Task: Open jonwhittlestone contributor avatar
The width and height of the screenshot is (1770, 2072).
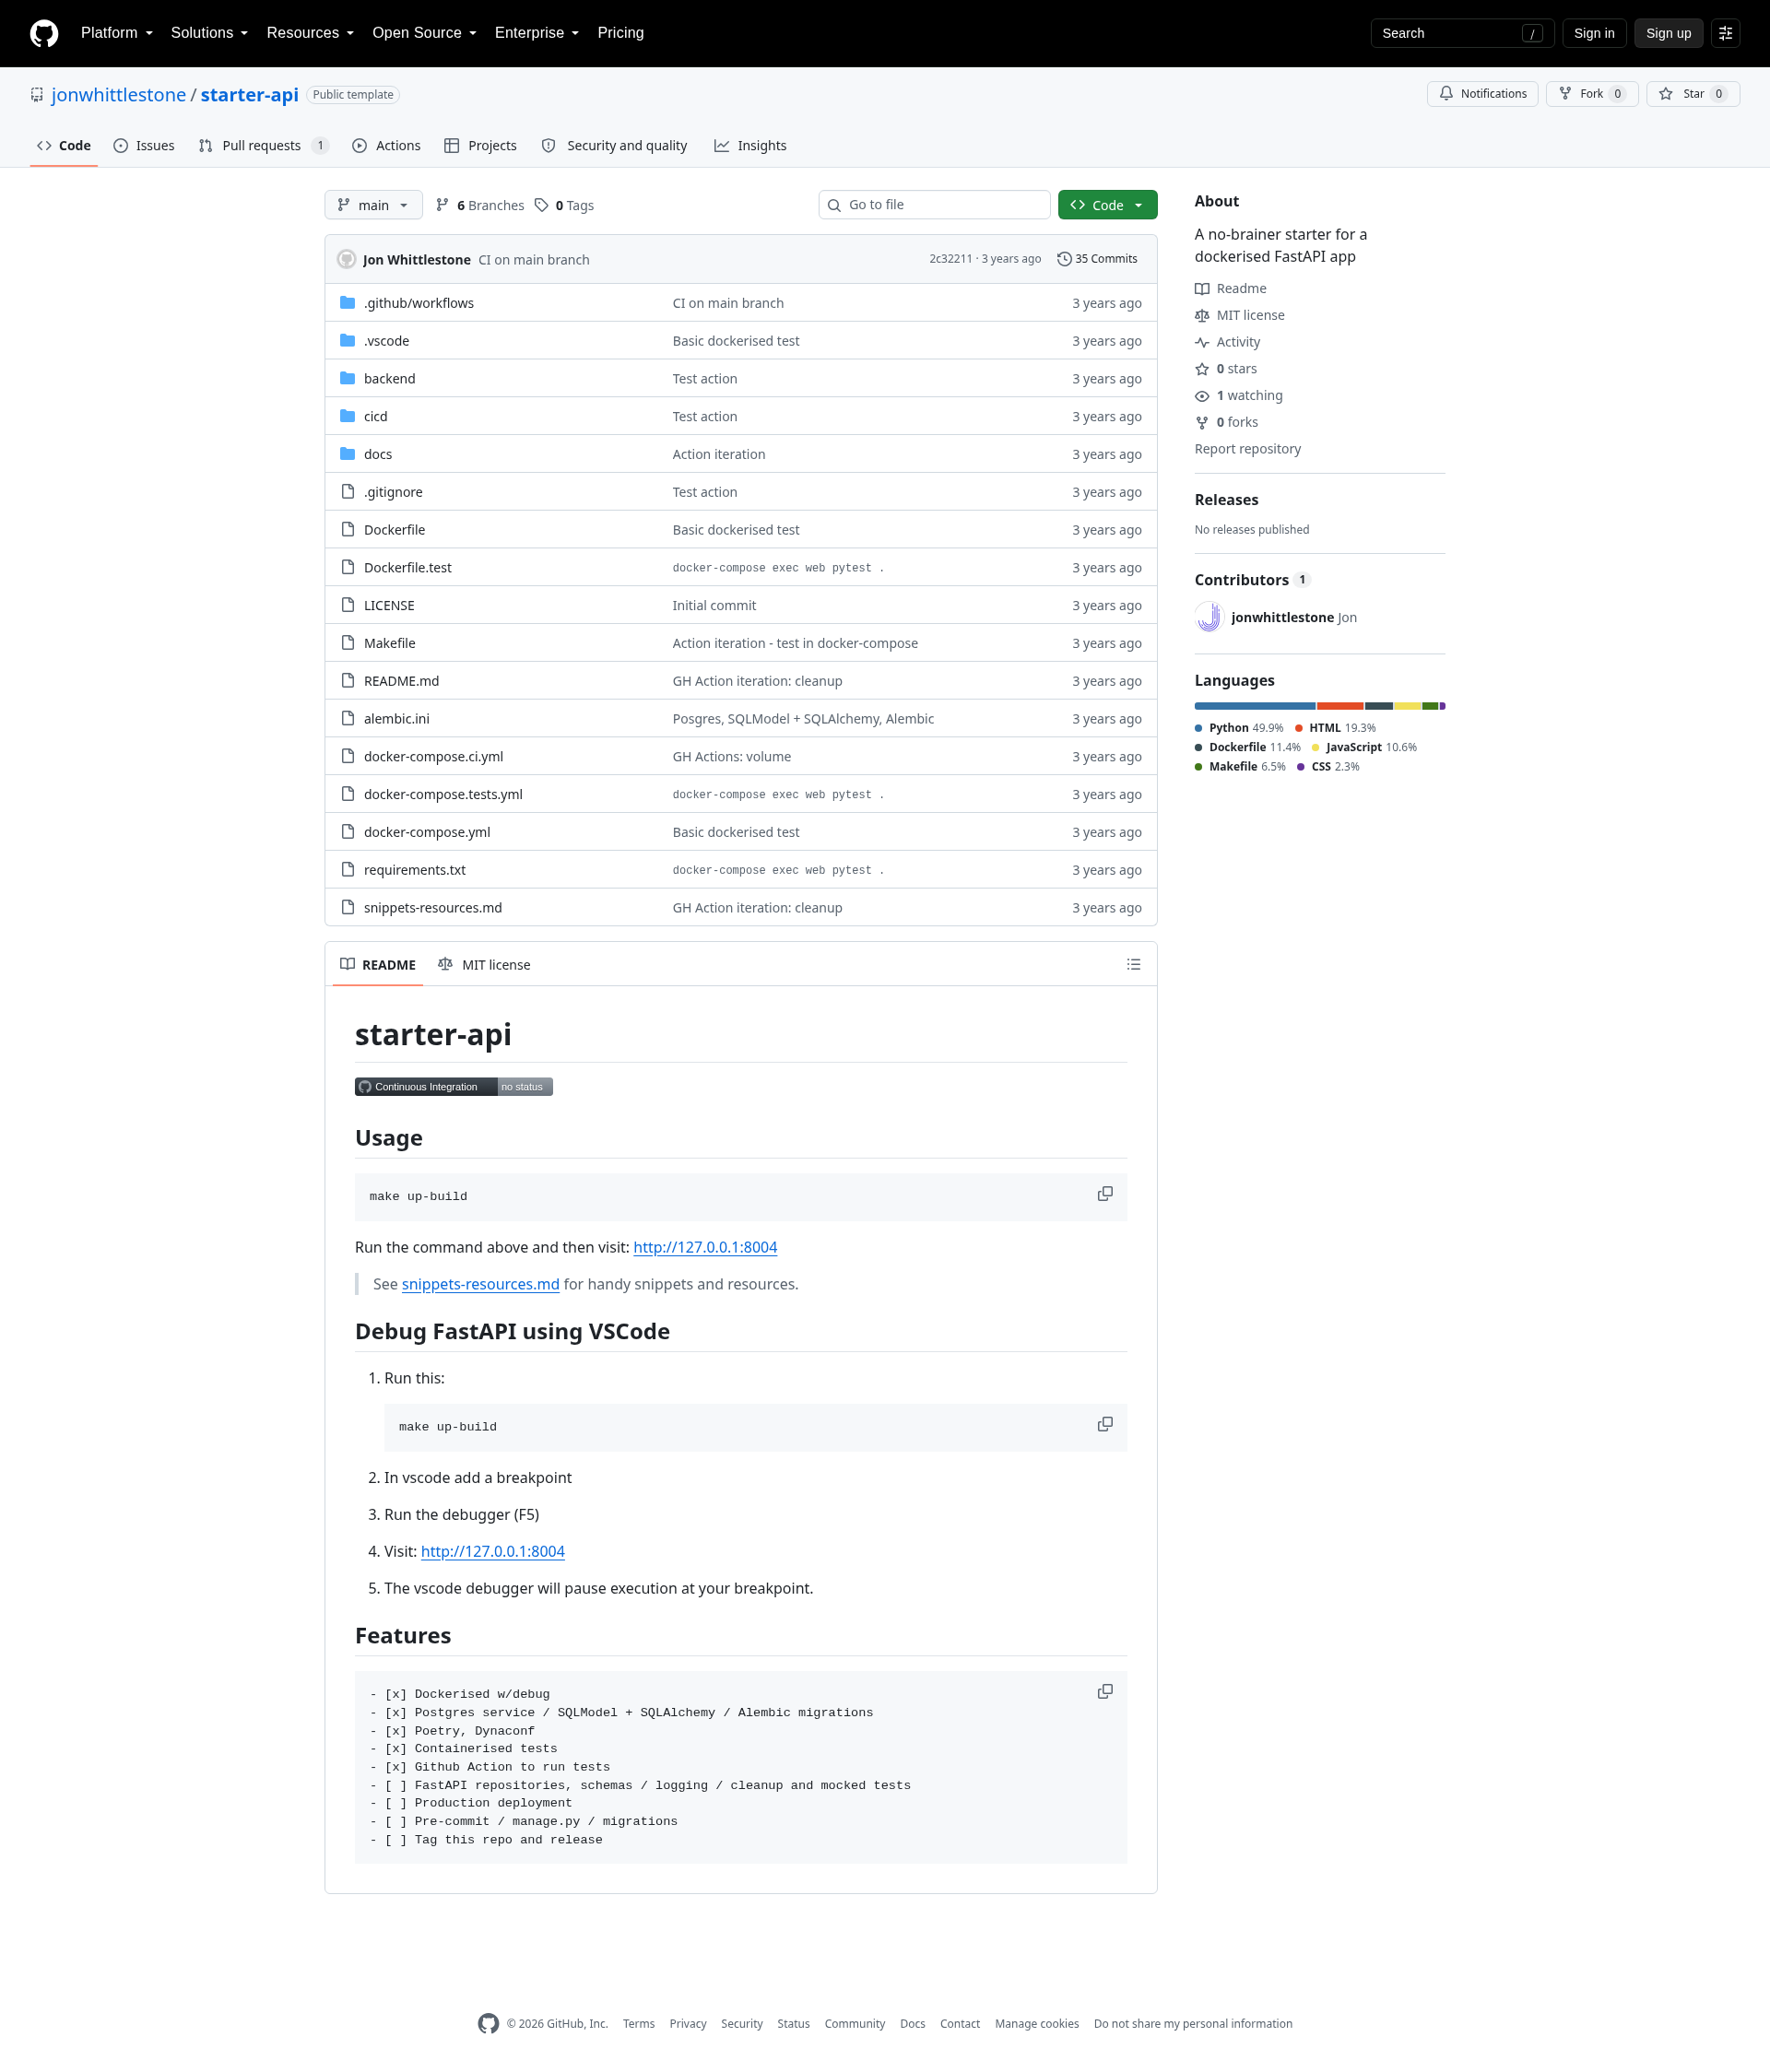Action: pyautogui.click(x=1209, y=617)
